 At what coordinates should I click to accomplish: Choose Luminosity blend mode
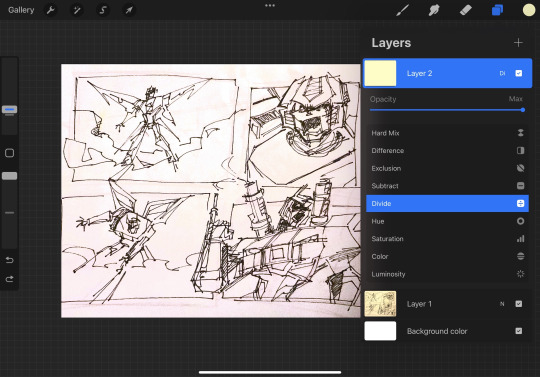pos(447,274)
